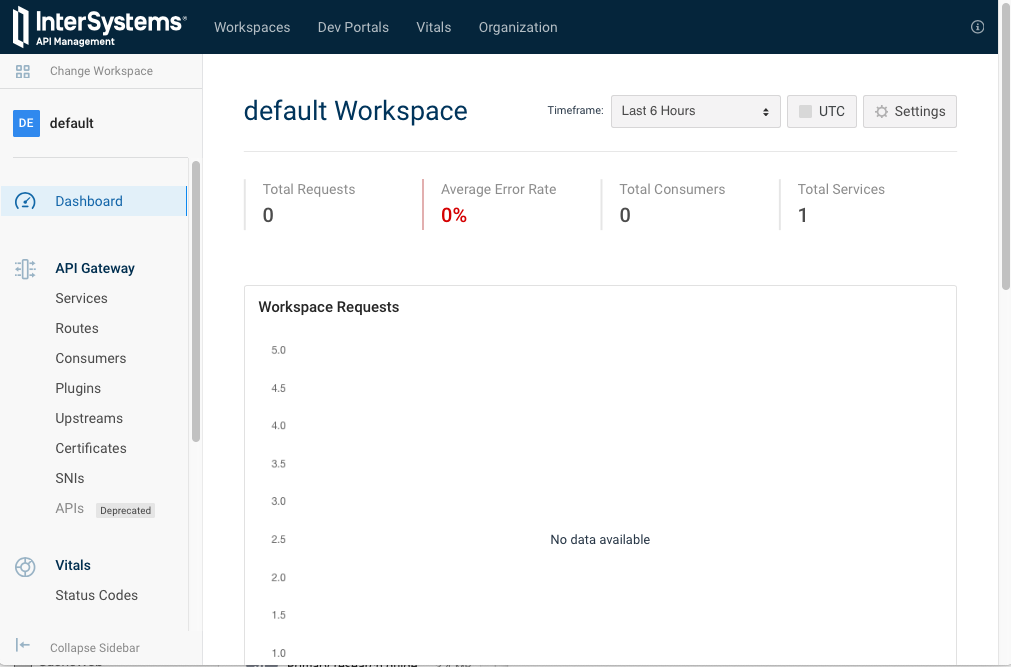Open the info icon in the top bar

(977, 27)
